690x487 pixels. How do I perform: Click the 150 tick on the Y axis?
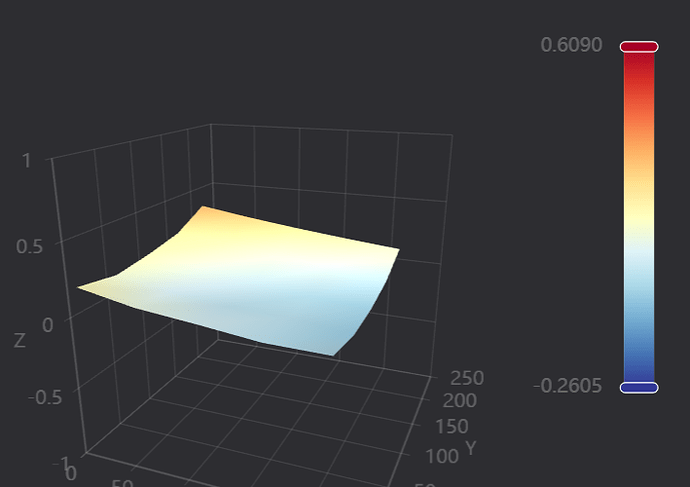[452, 427]
